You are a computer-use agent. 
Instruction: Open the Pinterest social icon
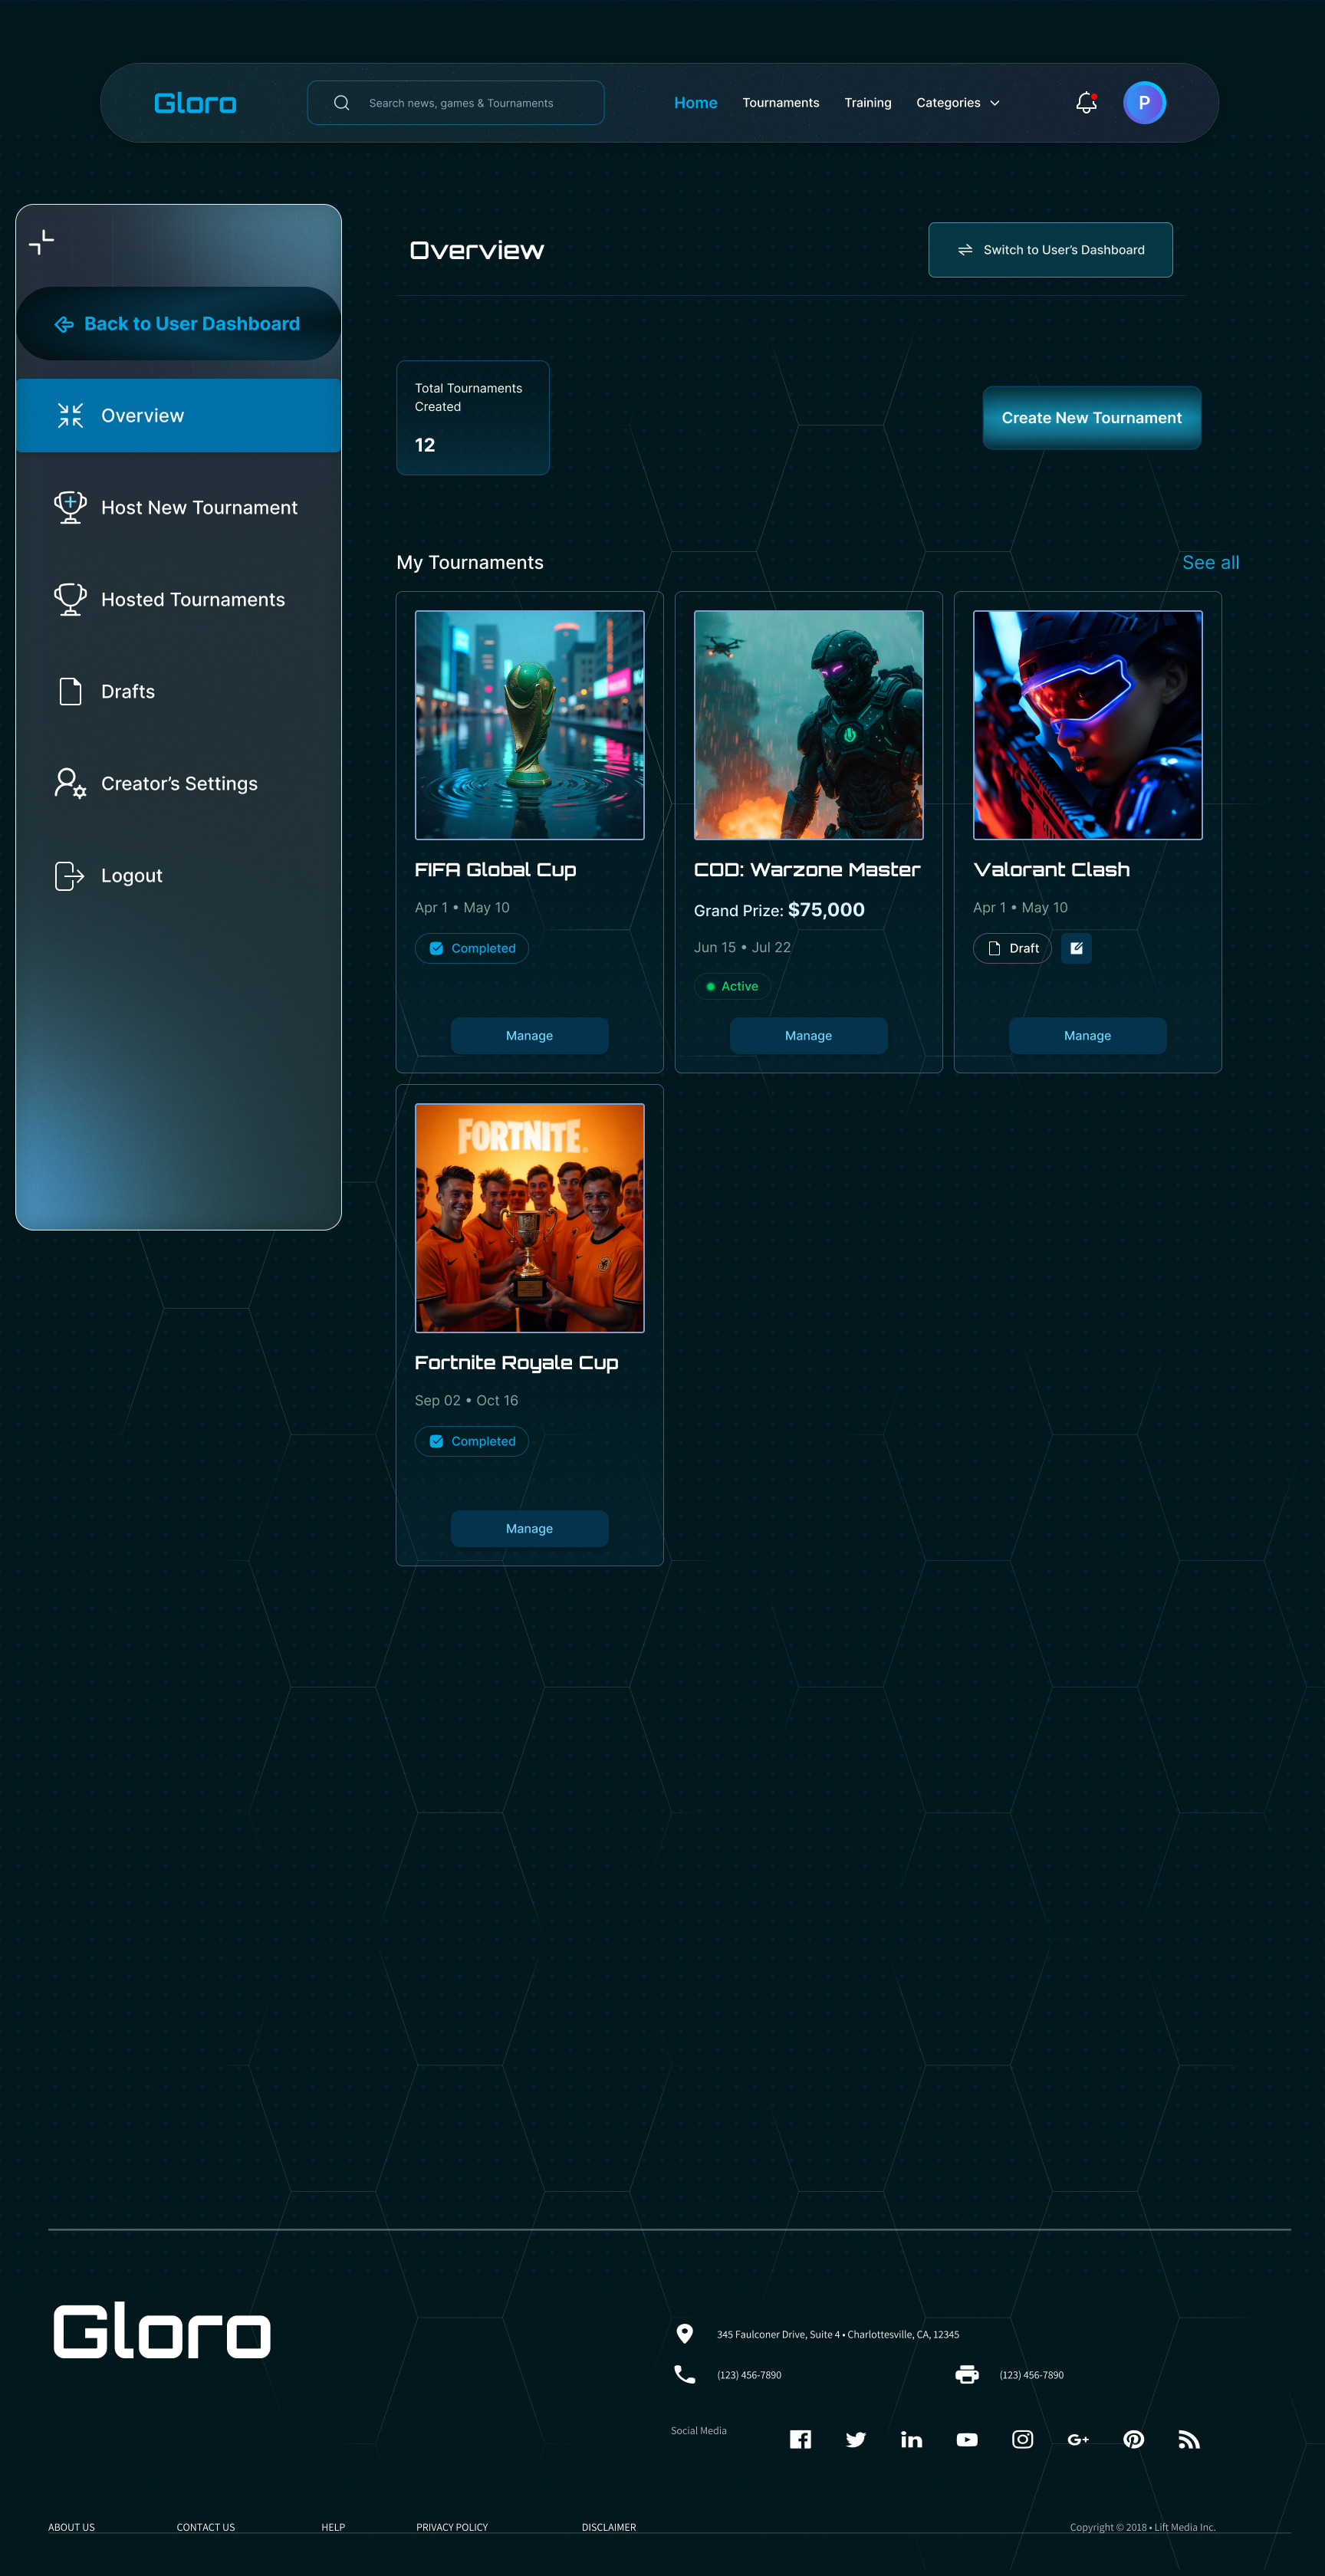tap(1133, 2439)
